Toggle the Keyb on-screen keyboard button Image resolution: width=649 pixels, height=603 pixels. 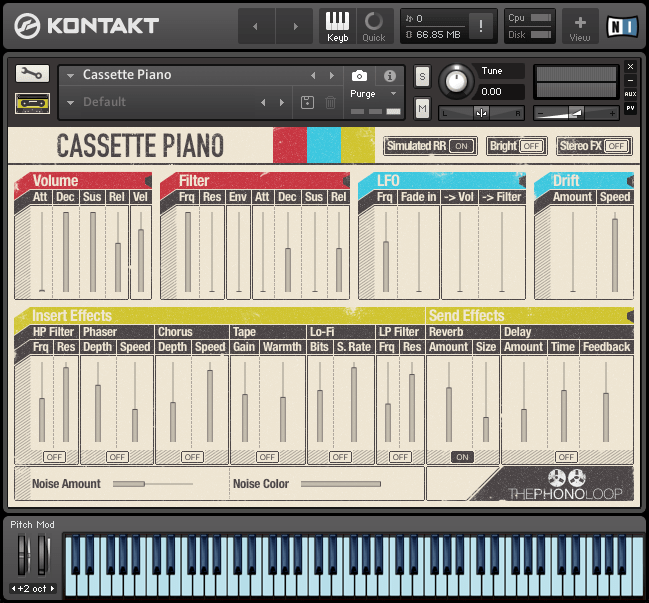337,26
